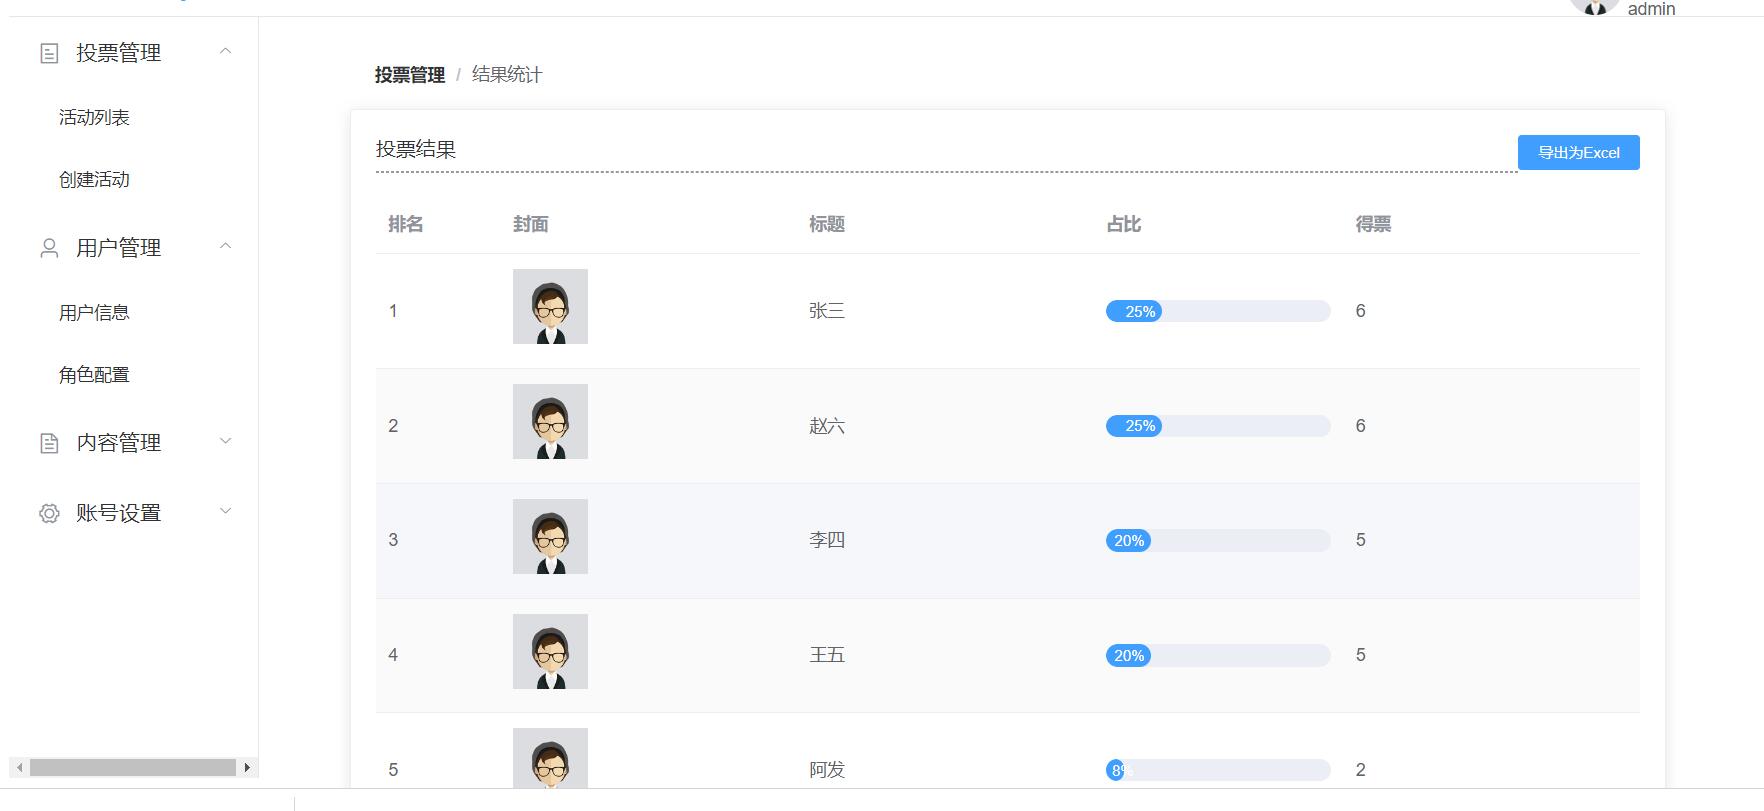Click the 账号设置 gear icon
The width and height of the screenshot is (1764, 811).
pyautogui.click(x=49, y=513)
